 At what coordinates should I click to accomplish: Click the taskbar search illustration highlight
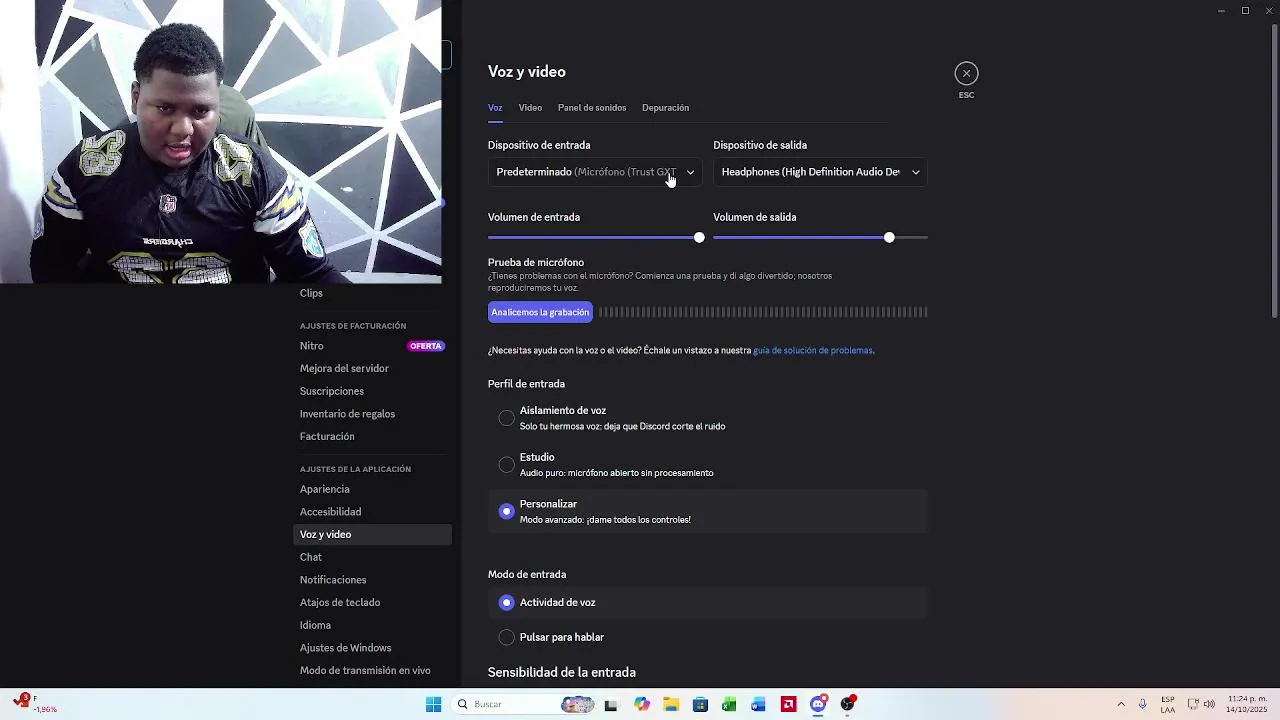tap(578, 705)
